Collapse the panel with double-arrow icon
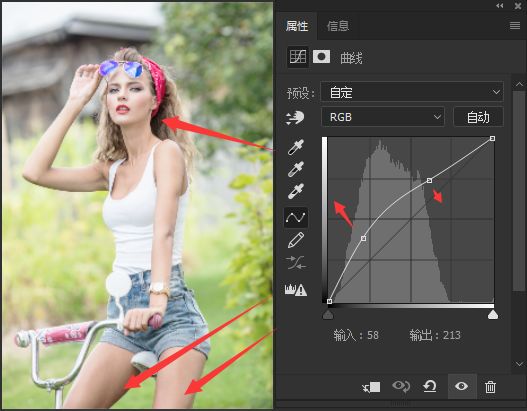This screenshot has width=527, height=411. click(x=499, y=6)
